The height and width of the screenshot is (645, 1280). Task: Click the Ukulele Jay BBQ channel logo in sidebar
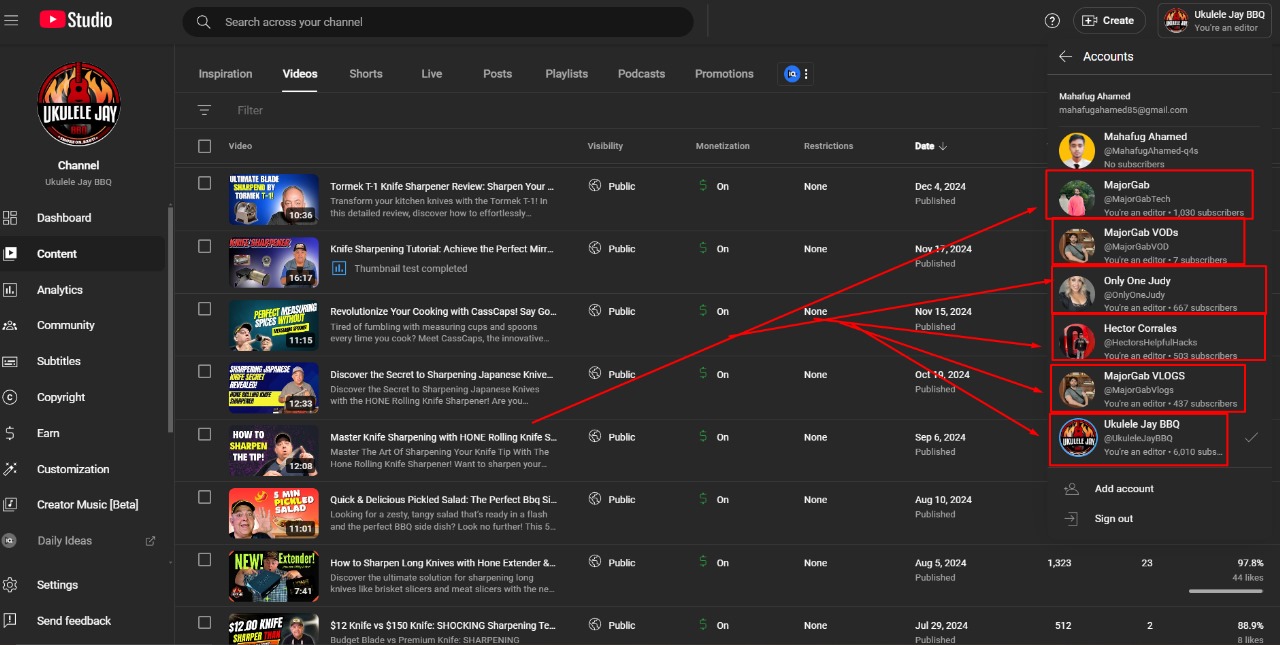[x=79, y=105]
